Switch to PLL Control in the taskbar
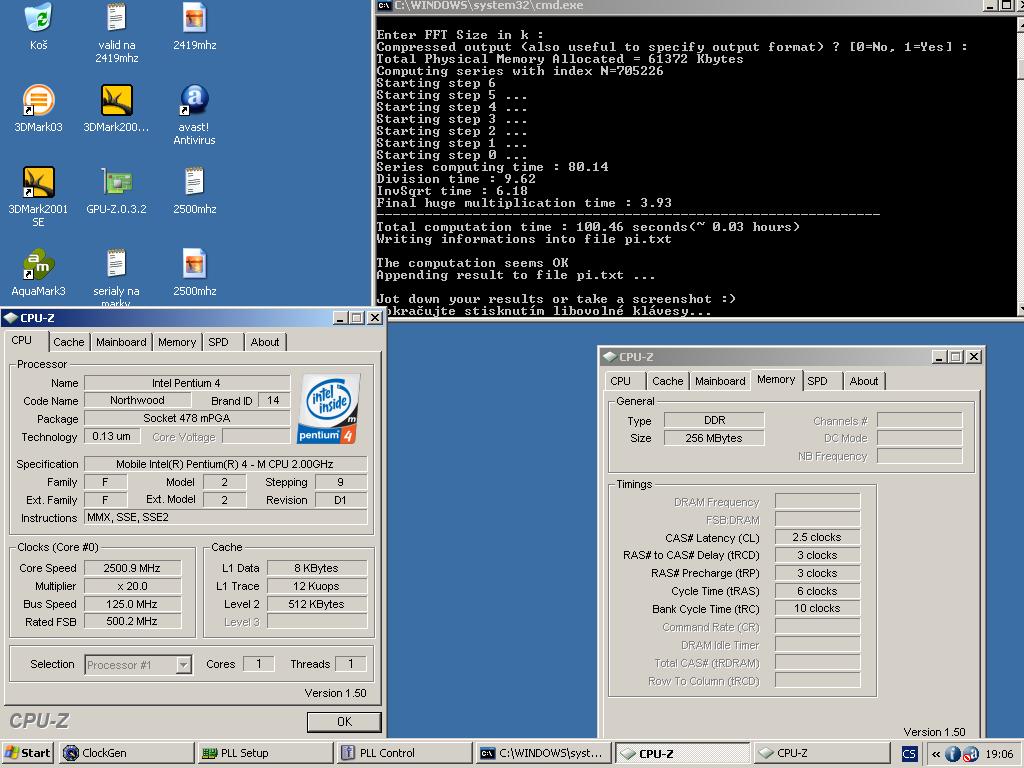 click(404, 753)
